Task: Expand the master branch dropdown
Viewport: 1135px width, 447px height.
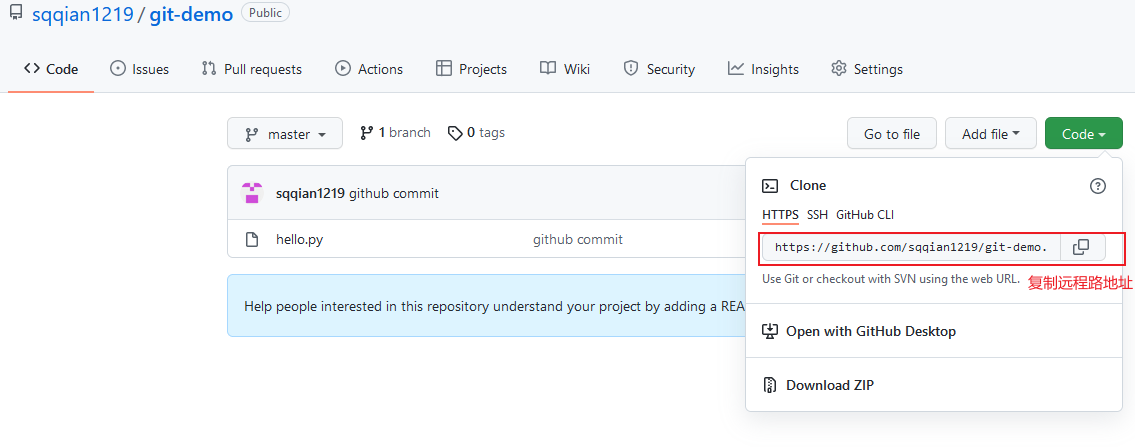Action: pyautogui.click(x=285, y=134)
